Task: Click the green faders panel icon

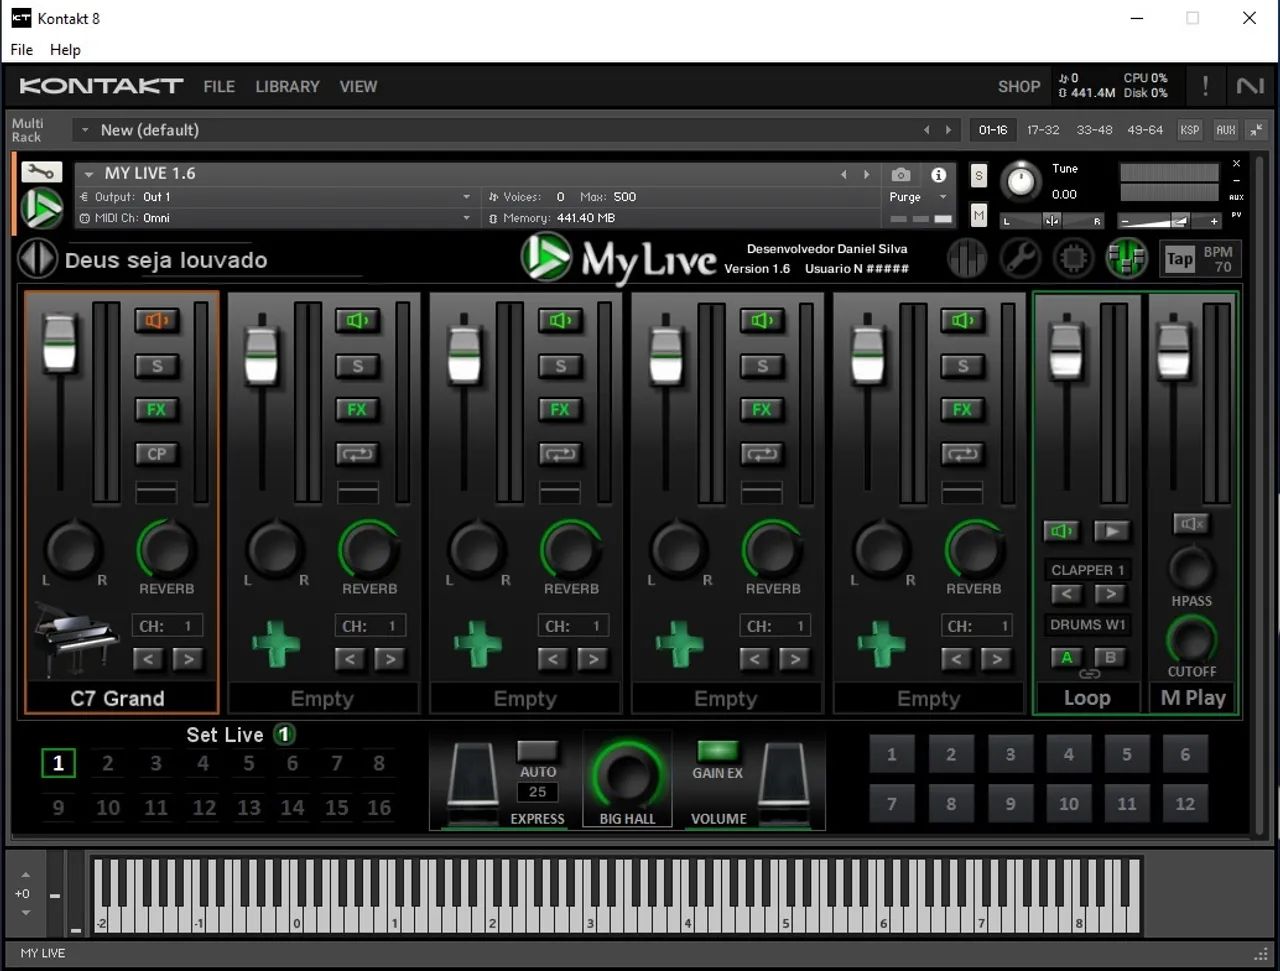Action: tap(1127, 258)
